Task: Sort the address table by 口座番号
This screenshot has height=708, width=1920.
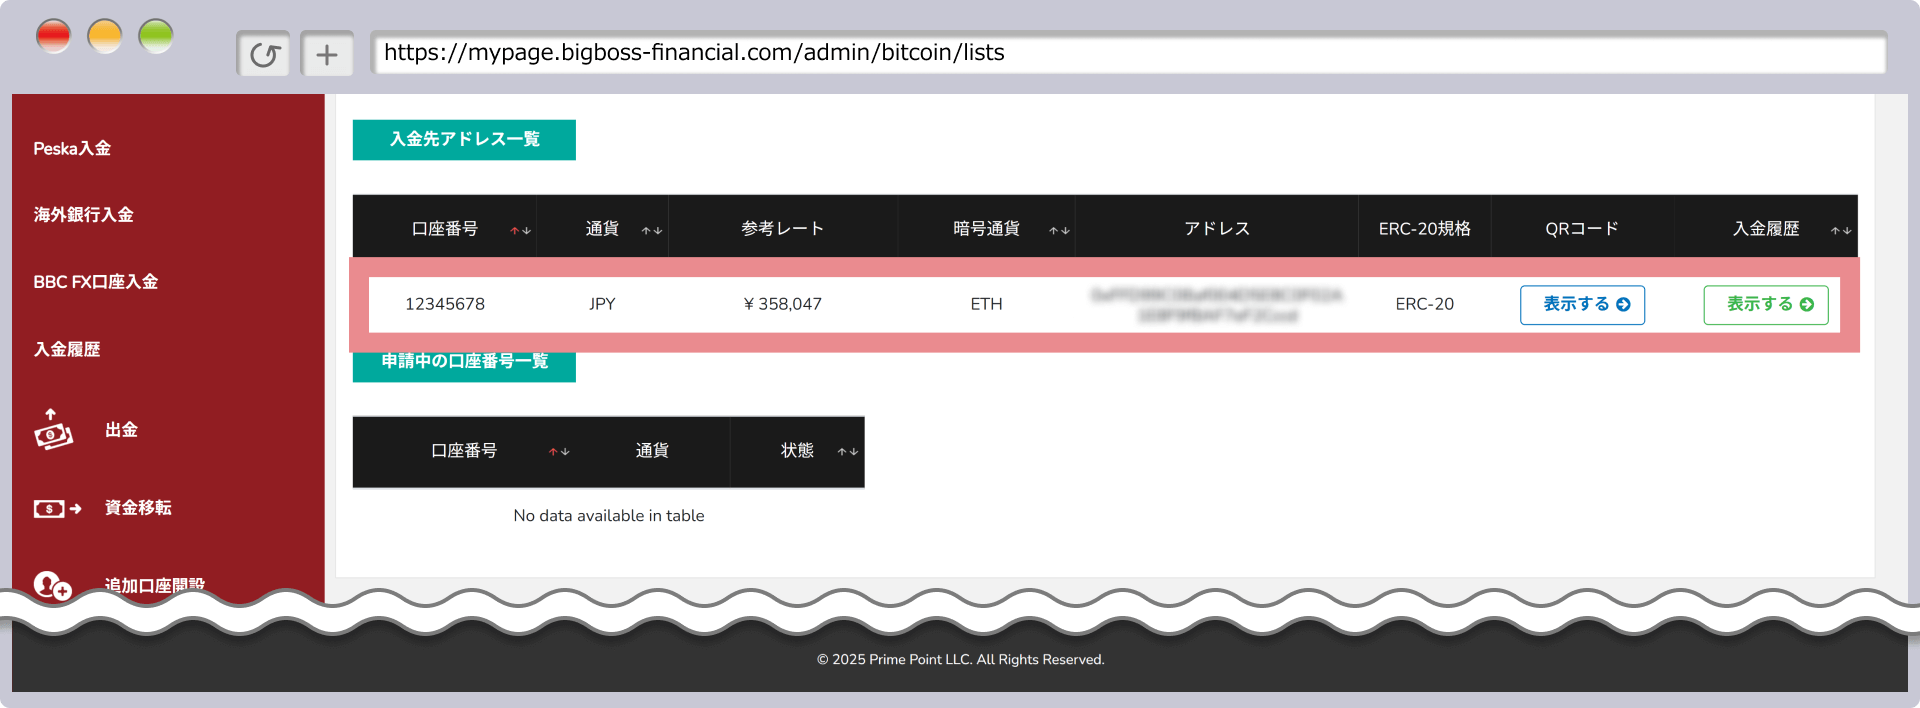Action: (x=520, y=230)
